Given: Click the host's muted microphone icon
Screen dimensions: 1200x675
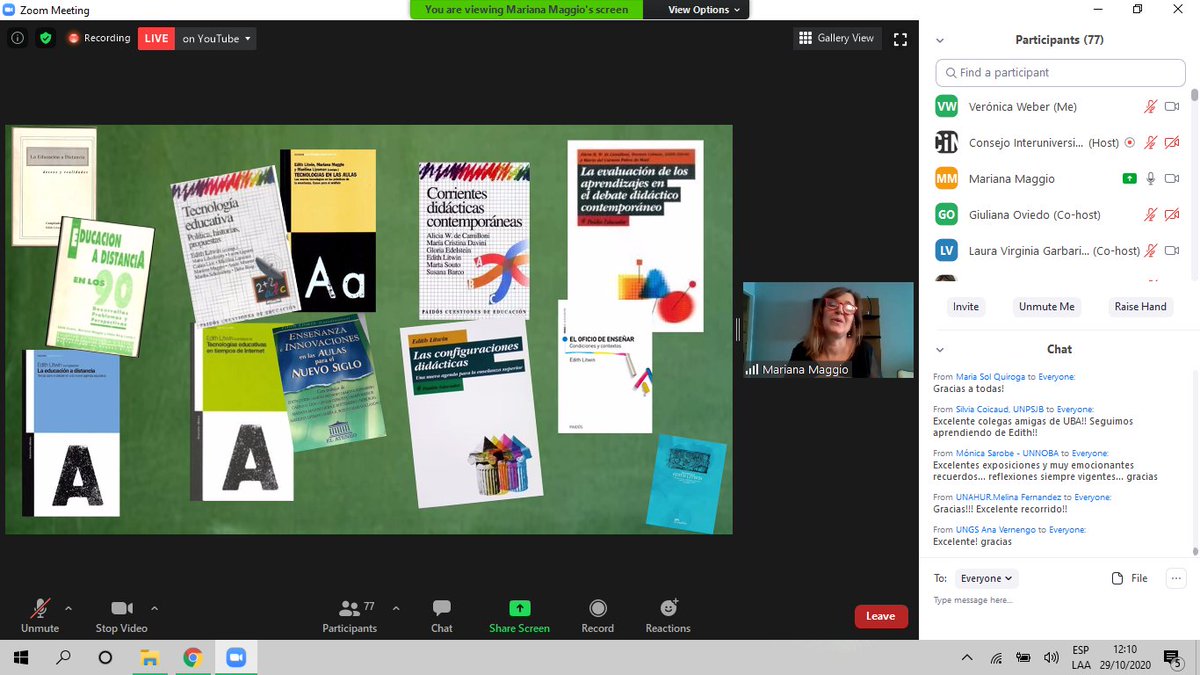Looking at the screenshot, I should pyautogui.click(x=1151, y=143).
